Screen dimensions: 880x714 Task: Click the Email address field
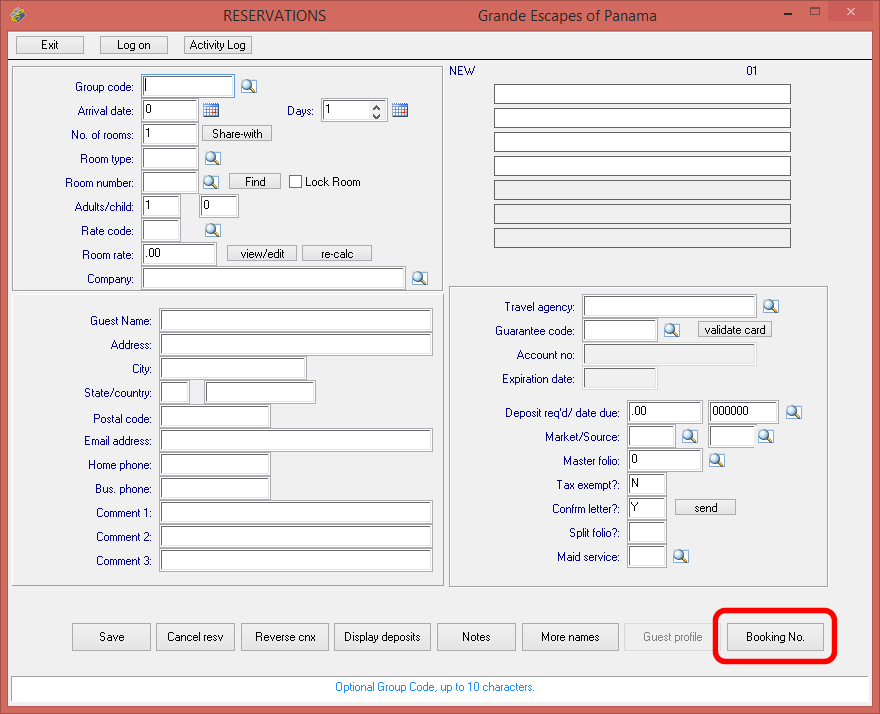(296, 441)
